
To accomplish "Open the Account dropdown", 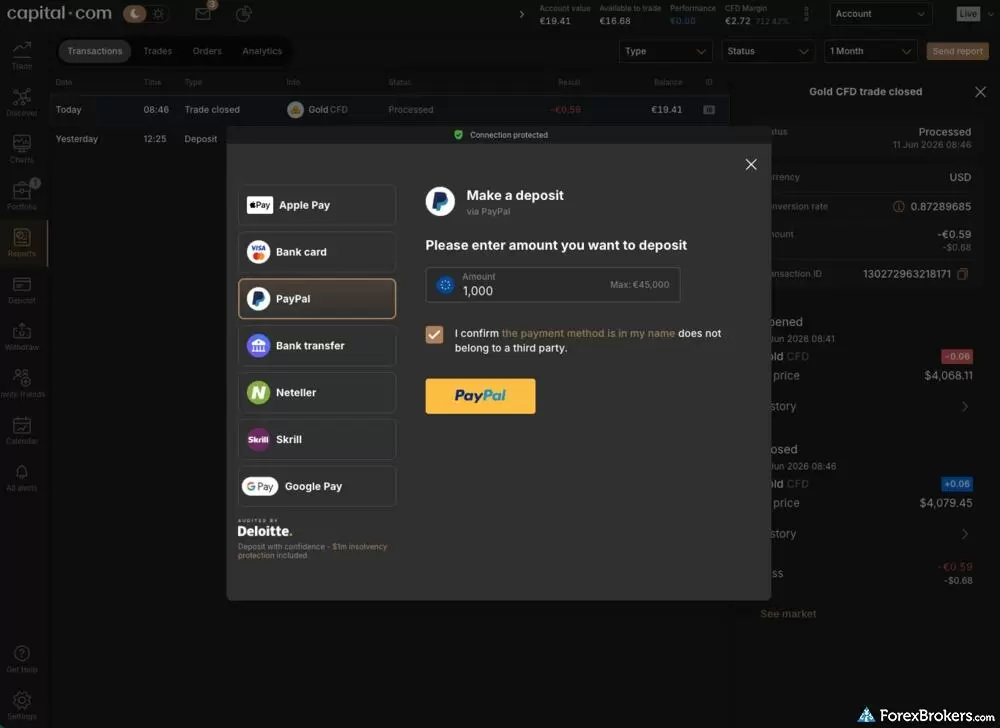I will coord(880,13).
